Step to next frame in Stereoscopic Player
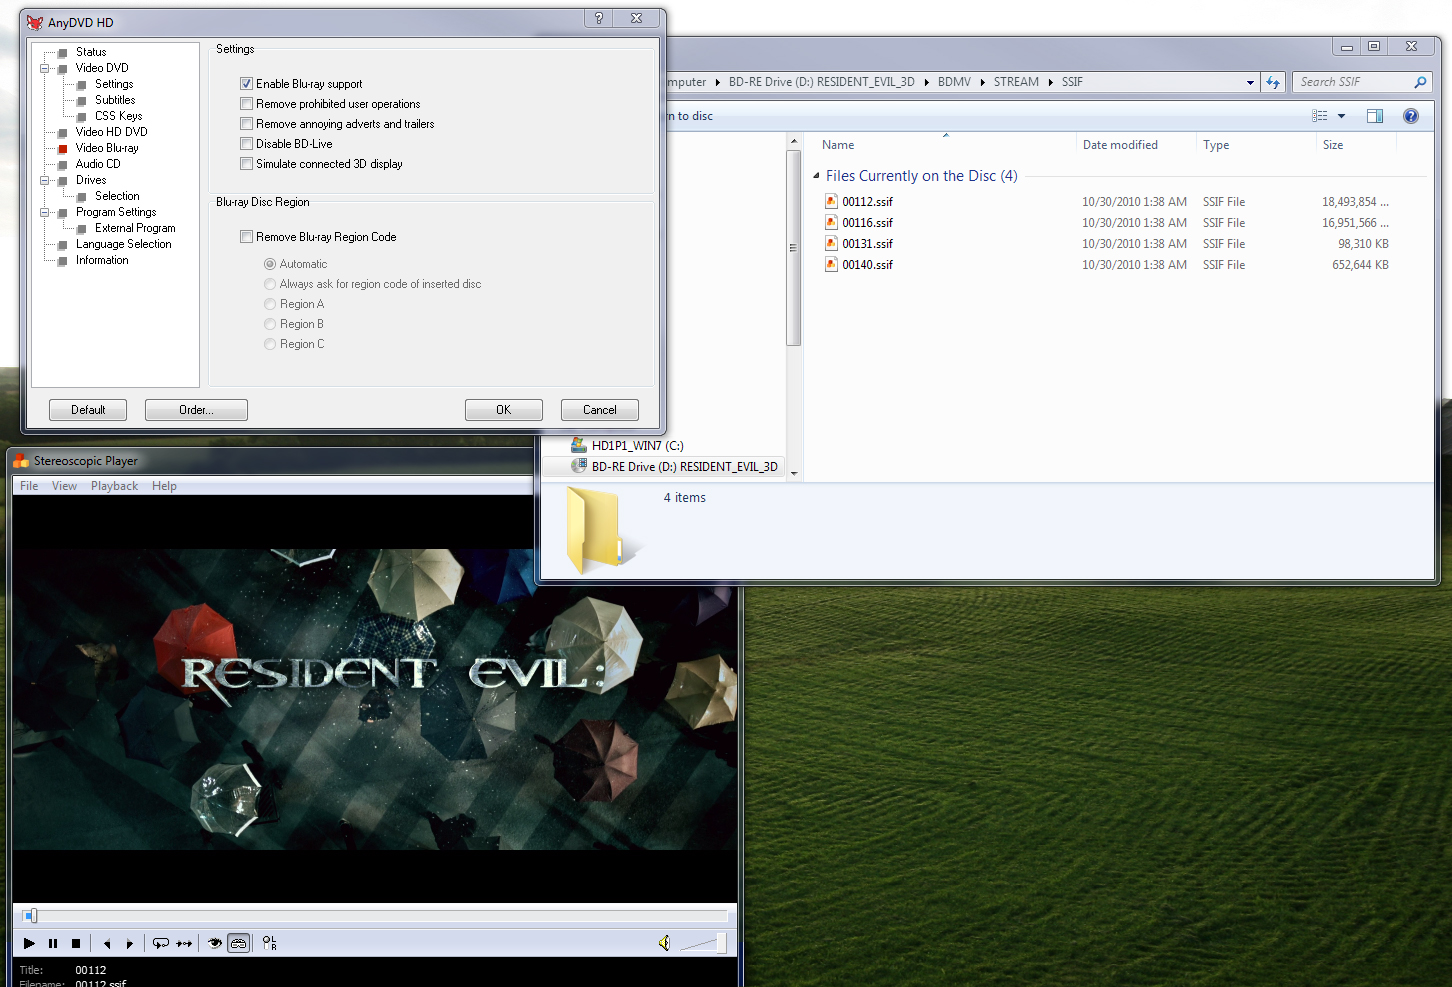The height and width of the screenshot is (987, 1452). [130, 943]
